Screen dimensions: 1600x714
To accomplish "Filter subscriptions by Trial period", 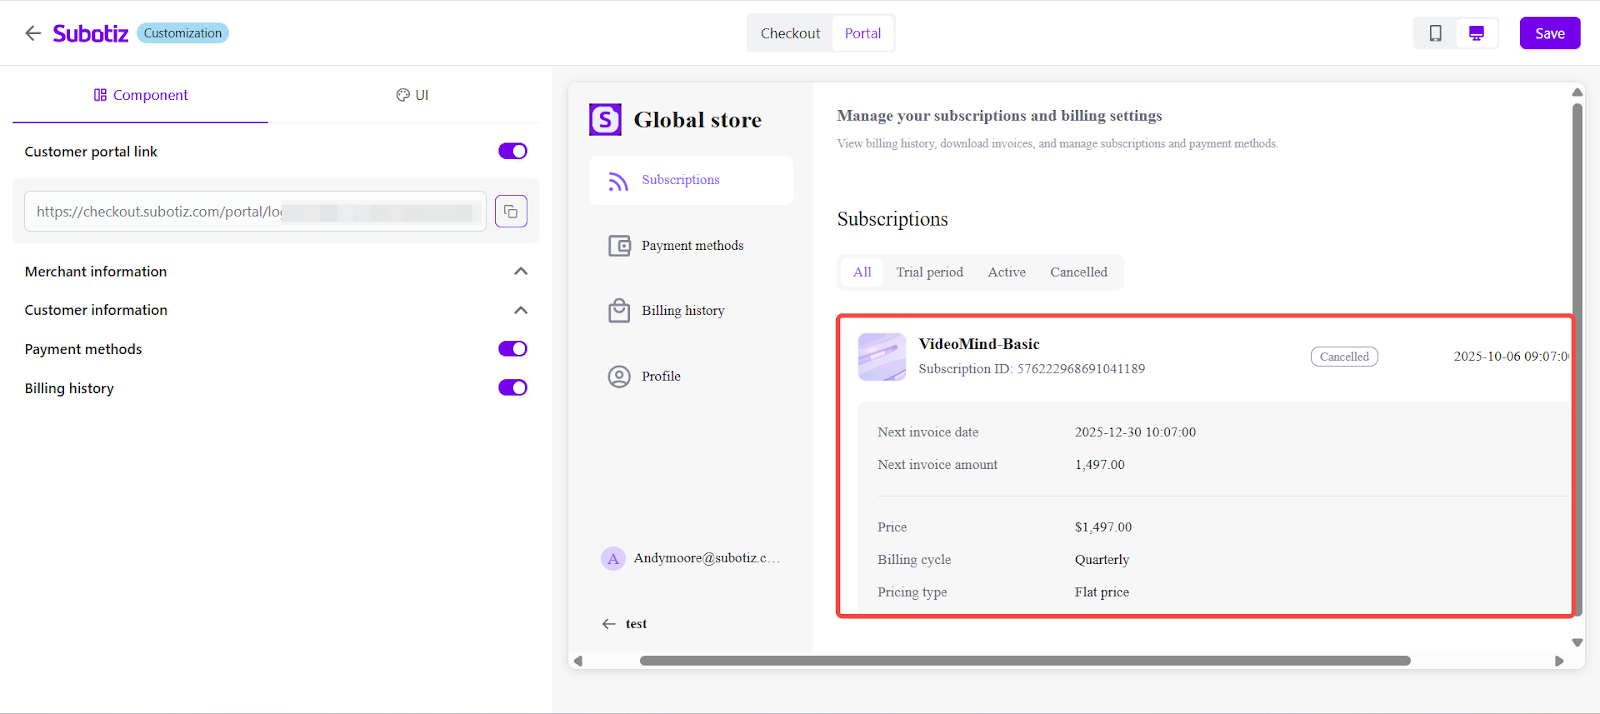I will pos(929,272).
